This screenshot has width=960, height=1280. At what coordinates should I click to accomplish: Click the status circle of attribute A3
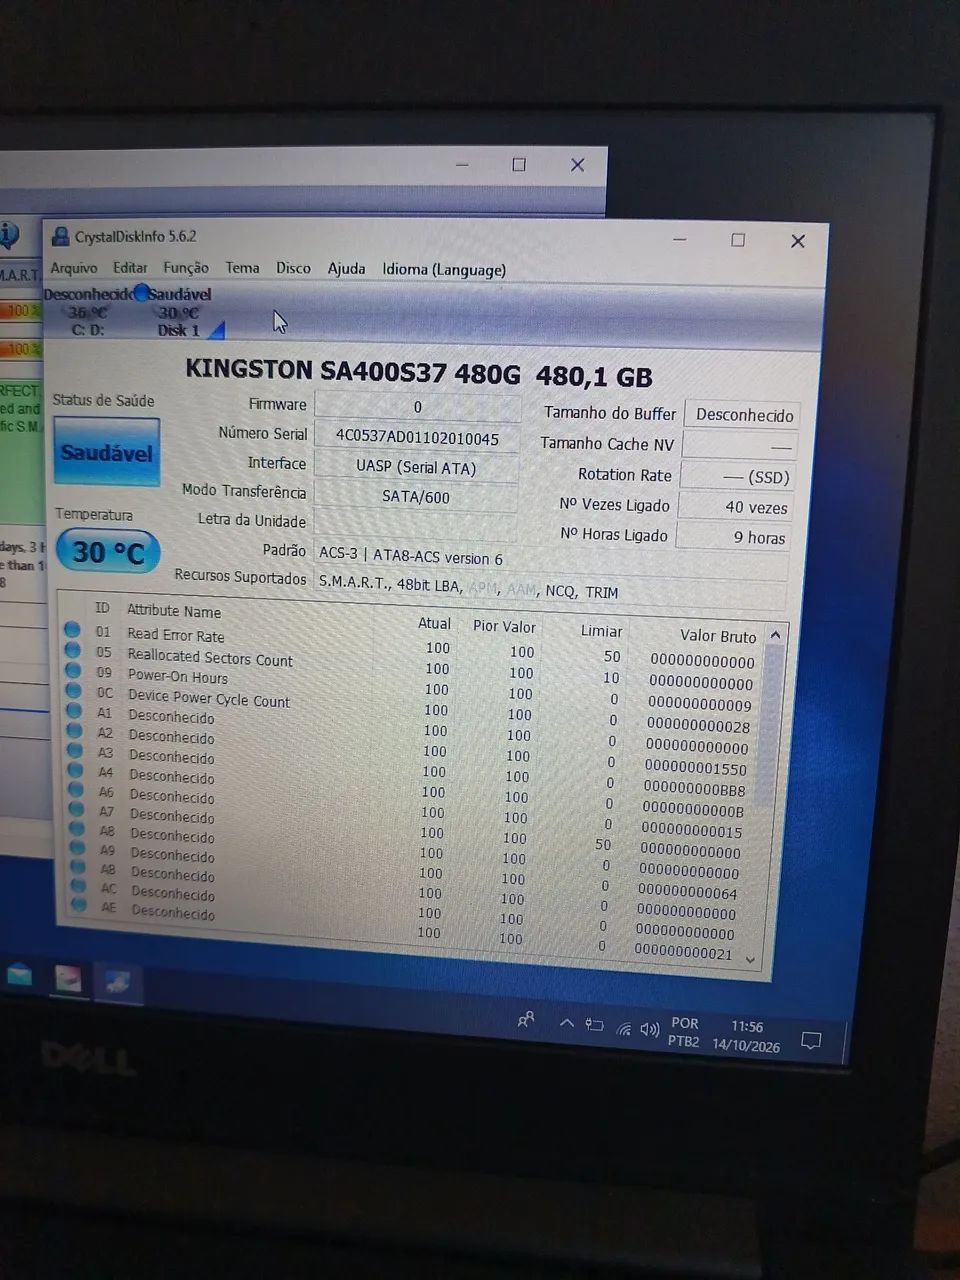coord(75,750)
